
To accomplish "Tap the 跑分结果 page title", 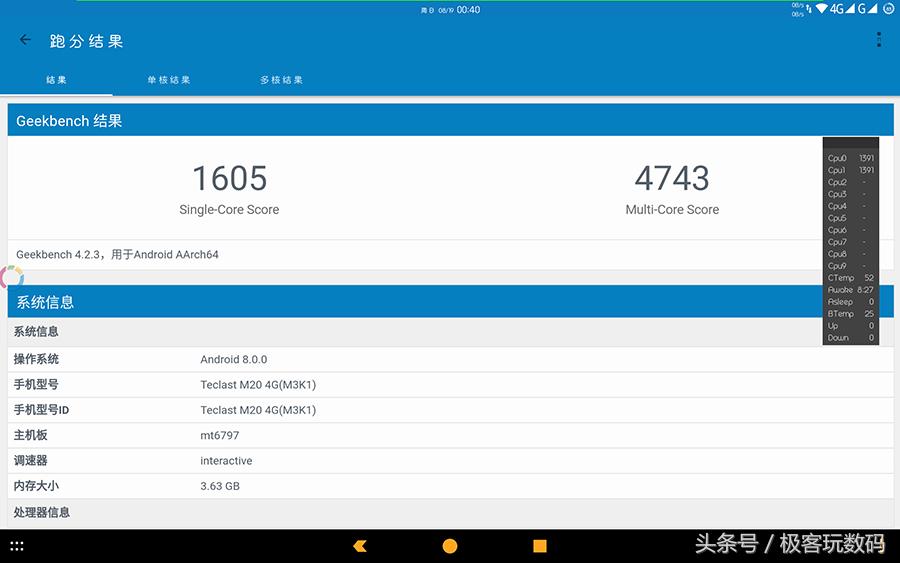I will pos(86,41).
